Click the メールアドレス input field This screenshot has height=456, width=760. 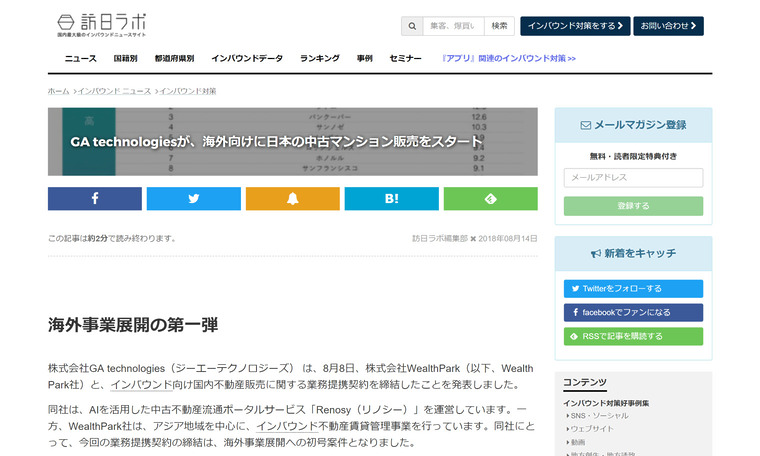(633, 178)
